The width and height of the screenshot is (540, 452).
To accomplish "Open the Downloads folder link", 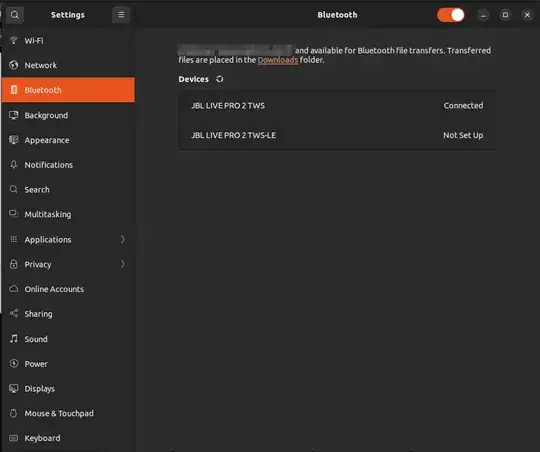I will tap(278, 60).
